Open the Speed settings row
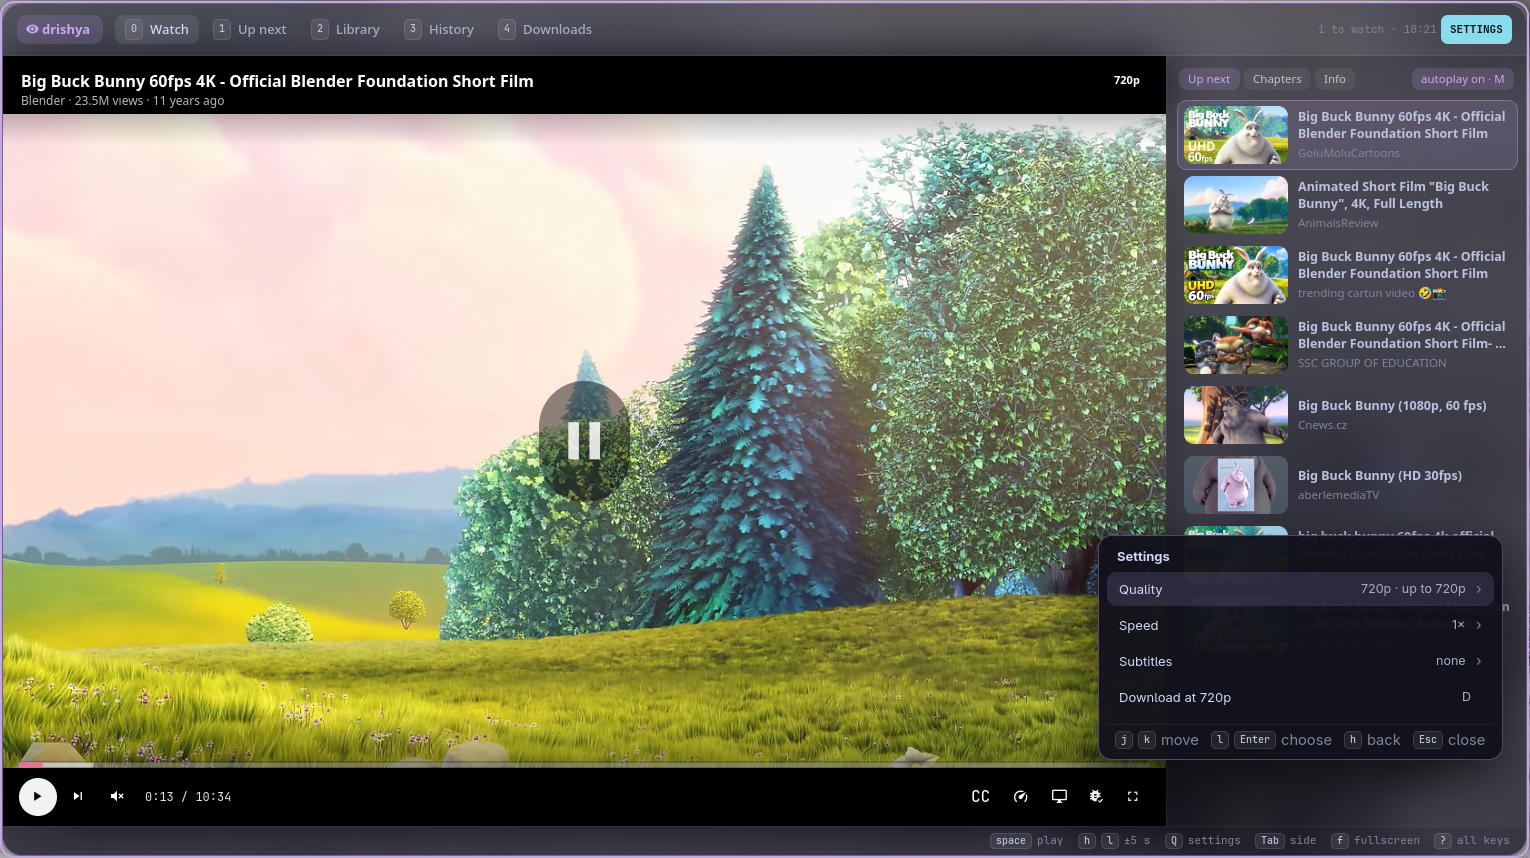The height and width of the screenshot is (858, 1530). pos(1300,625)
